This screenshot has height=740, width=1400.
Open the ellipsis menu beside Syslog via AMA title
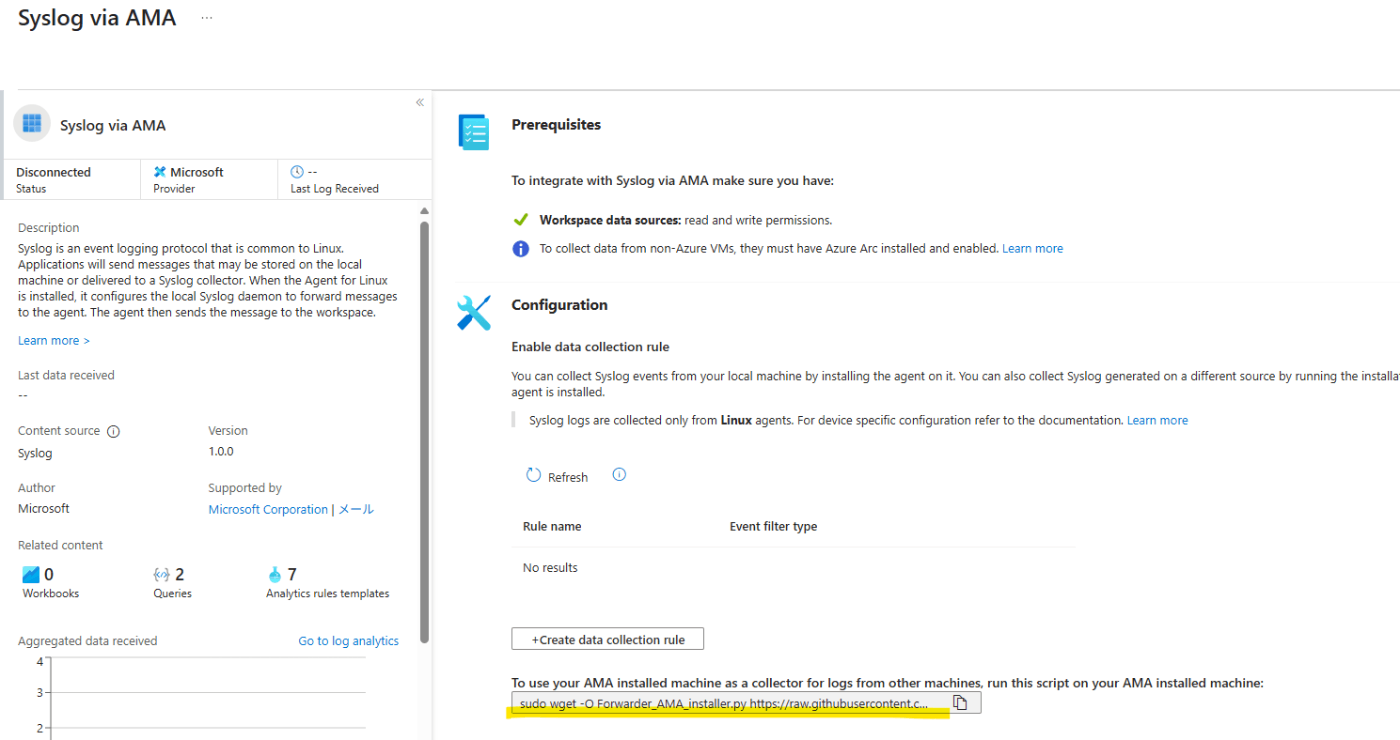[207, 18]
